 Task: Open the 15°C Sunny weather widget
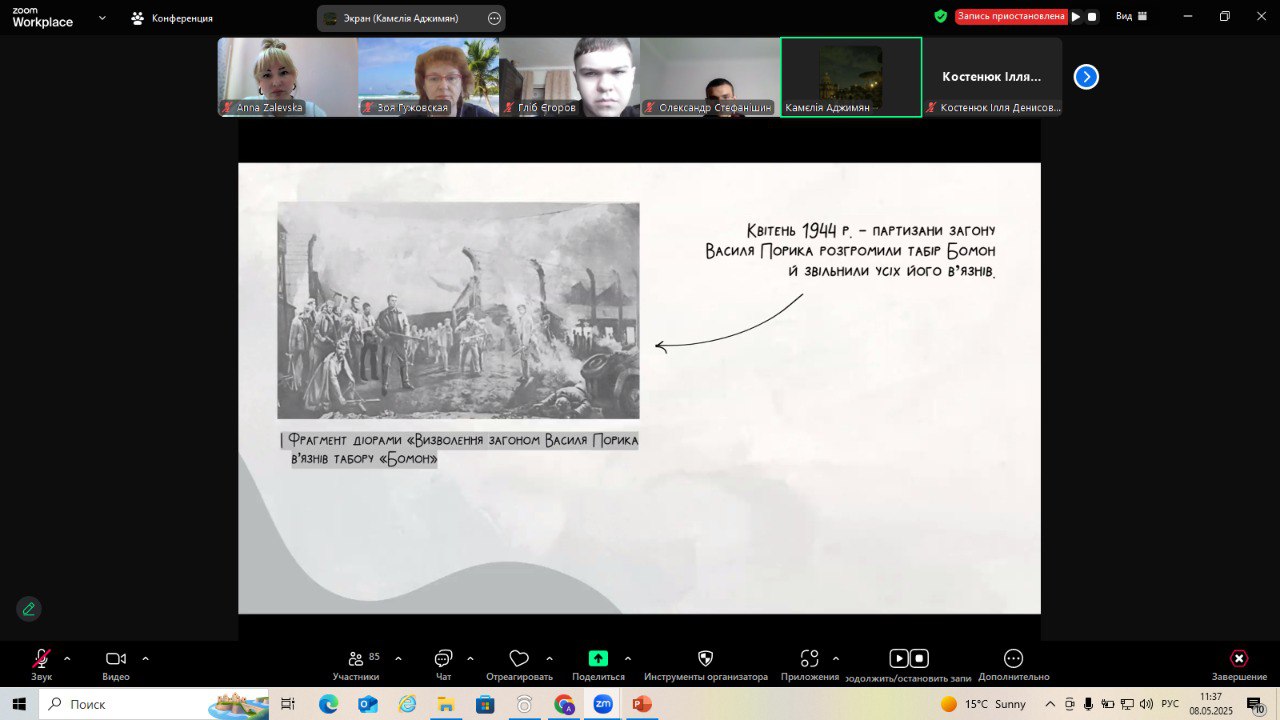pyautogui.click(x=984, y=704)
